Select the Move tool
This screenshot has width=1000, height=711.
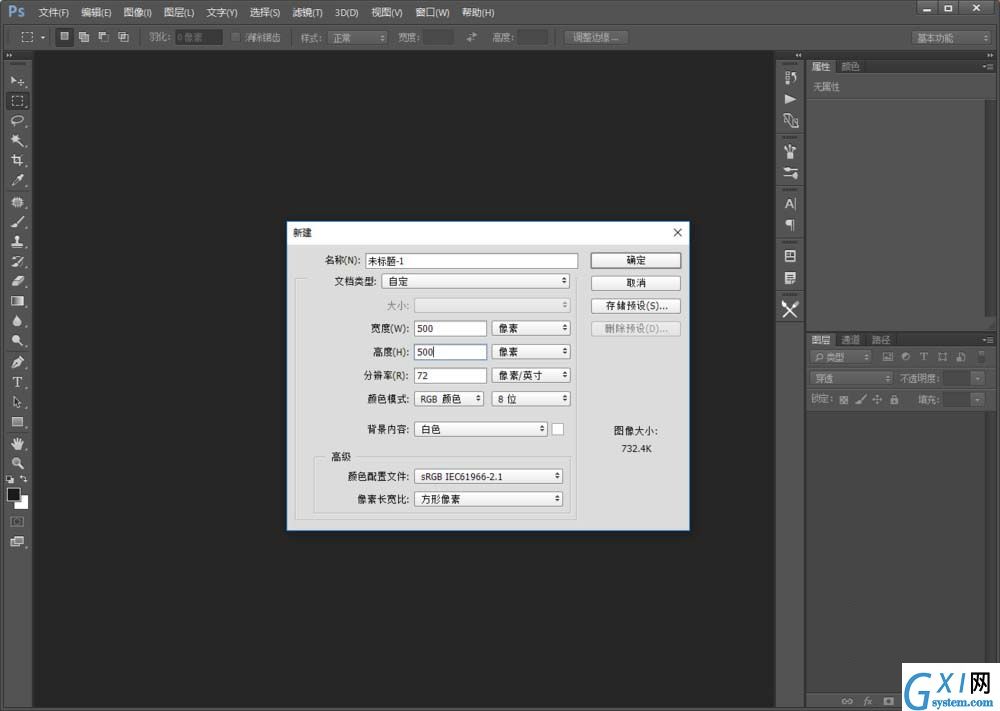(17, 81)
